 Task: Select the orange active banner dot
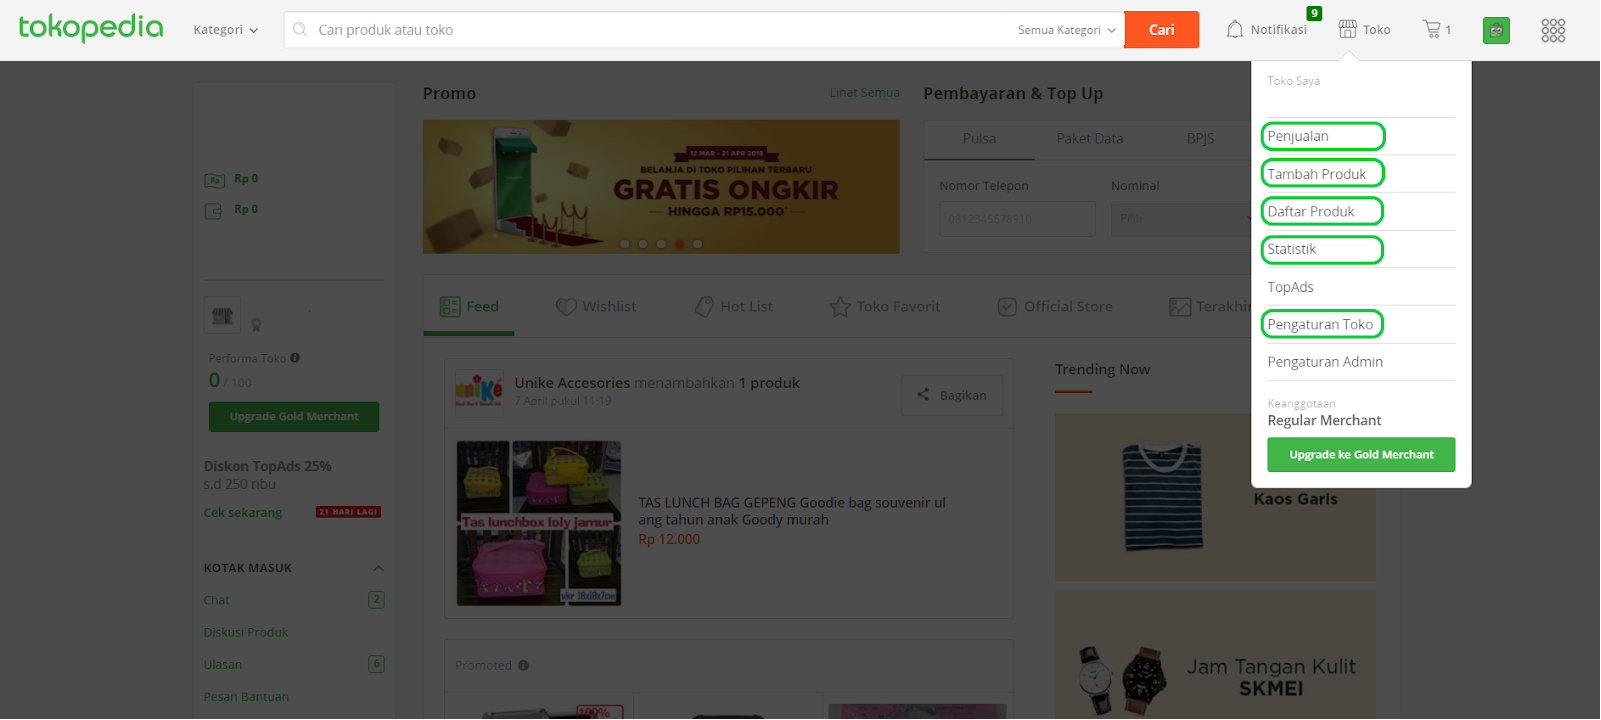[679, 244]
